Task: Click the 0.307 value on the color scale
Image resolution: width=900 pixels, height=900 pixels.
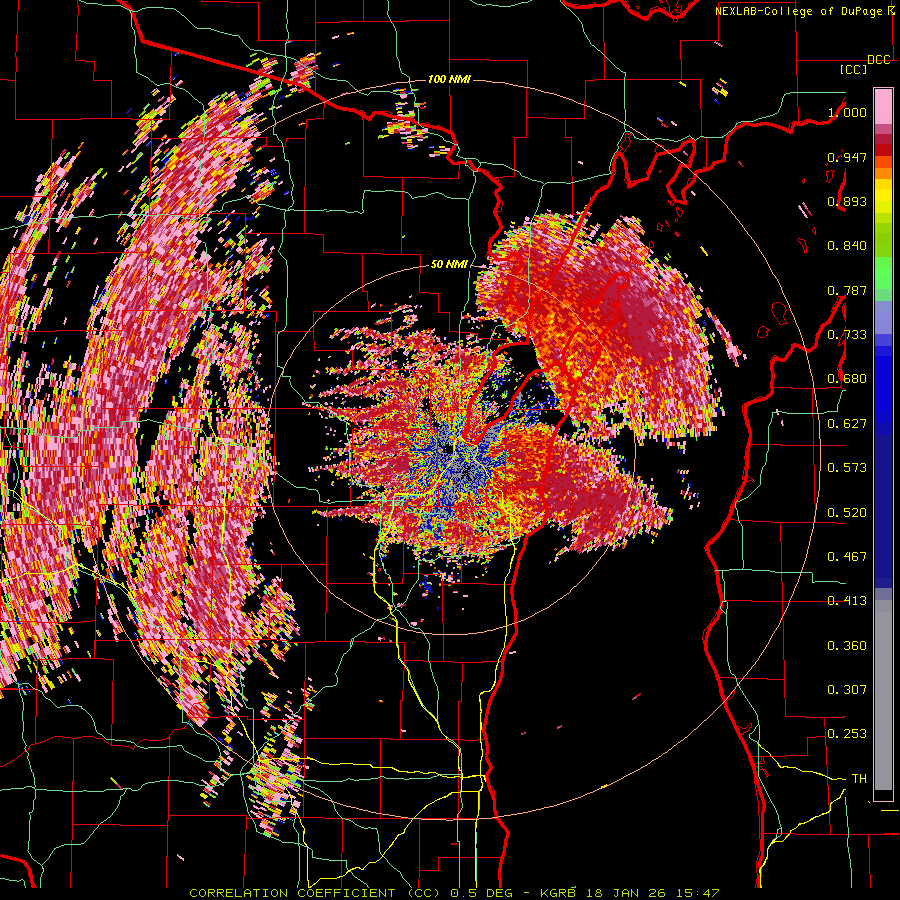Action: [847, 690]
